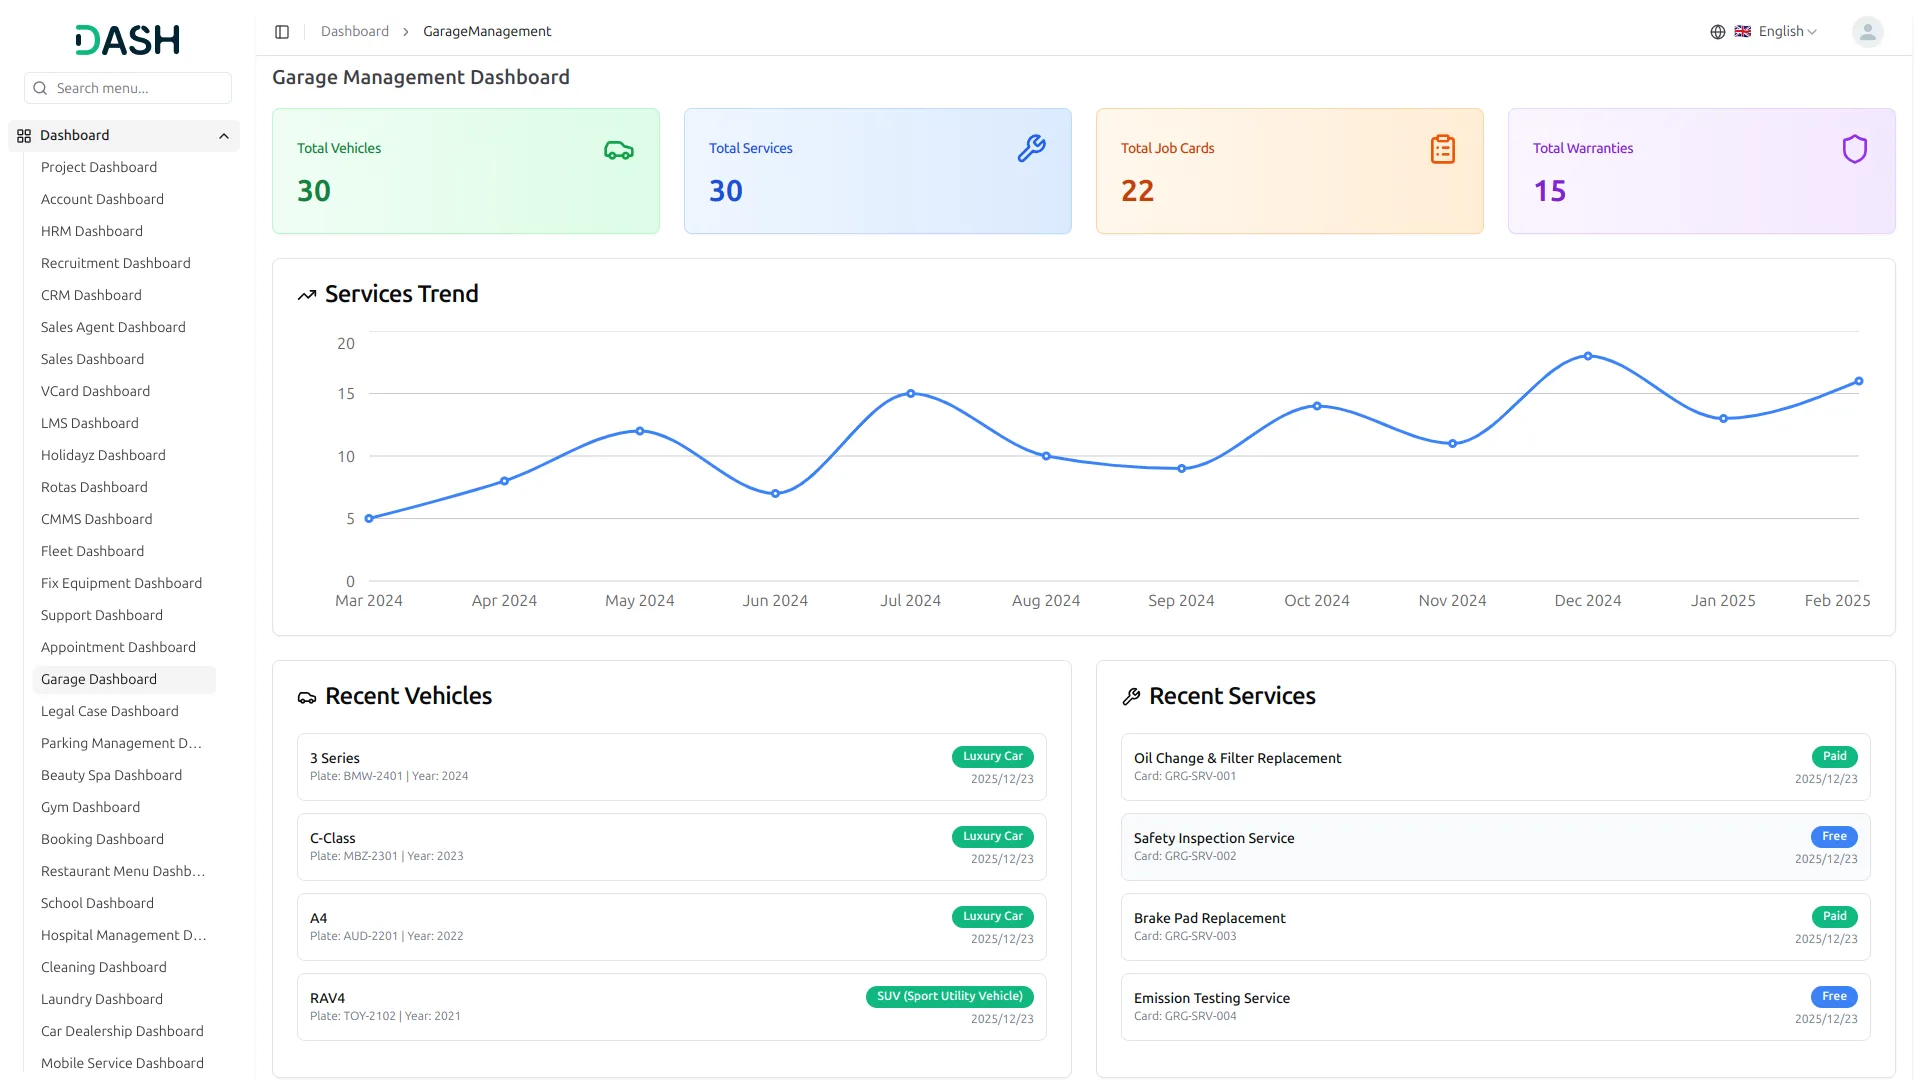Viewport: 1920px width, 1080px height.
Task: Click the Free badge on Safety Inspection
Action: 1833,836
